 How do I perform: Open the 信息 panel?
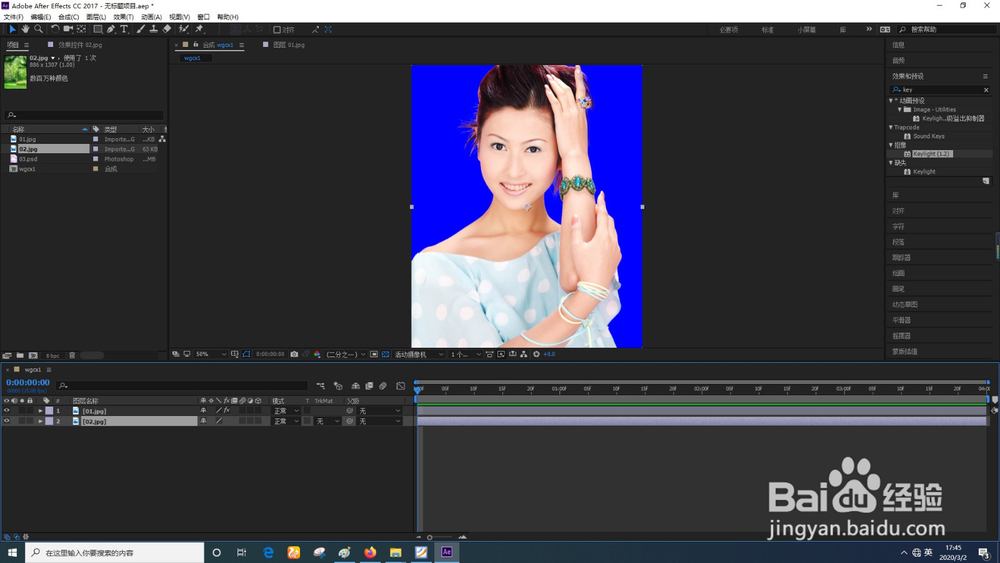[x=899, y=45]
